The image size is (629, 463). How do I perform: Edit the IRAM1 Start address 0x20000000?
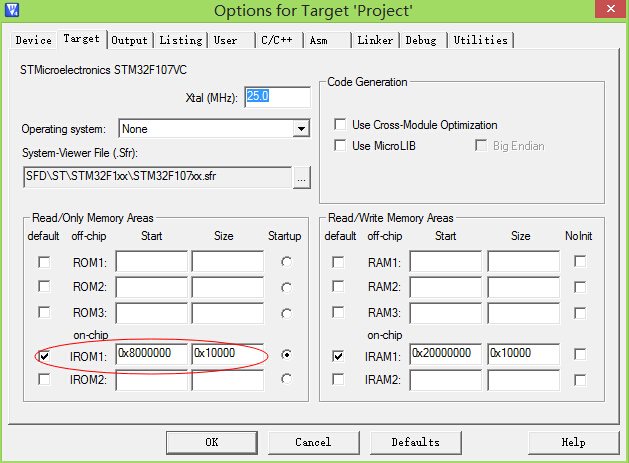(x=446, y=354)
